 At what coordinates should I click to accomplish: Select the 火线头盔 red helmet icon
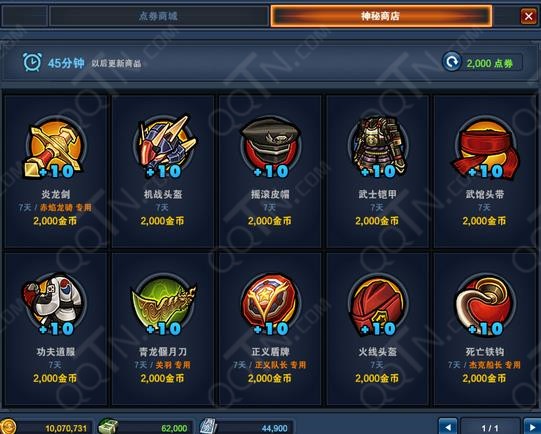point(378,305)
